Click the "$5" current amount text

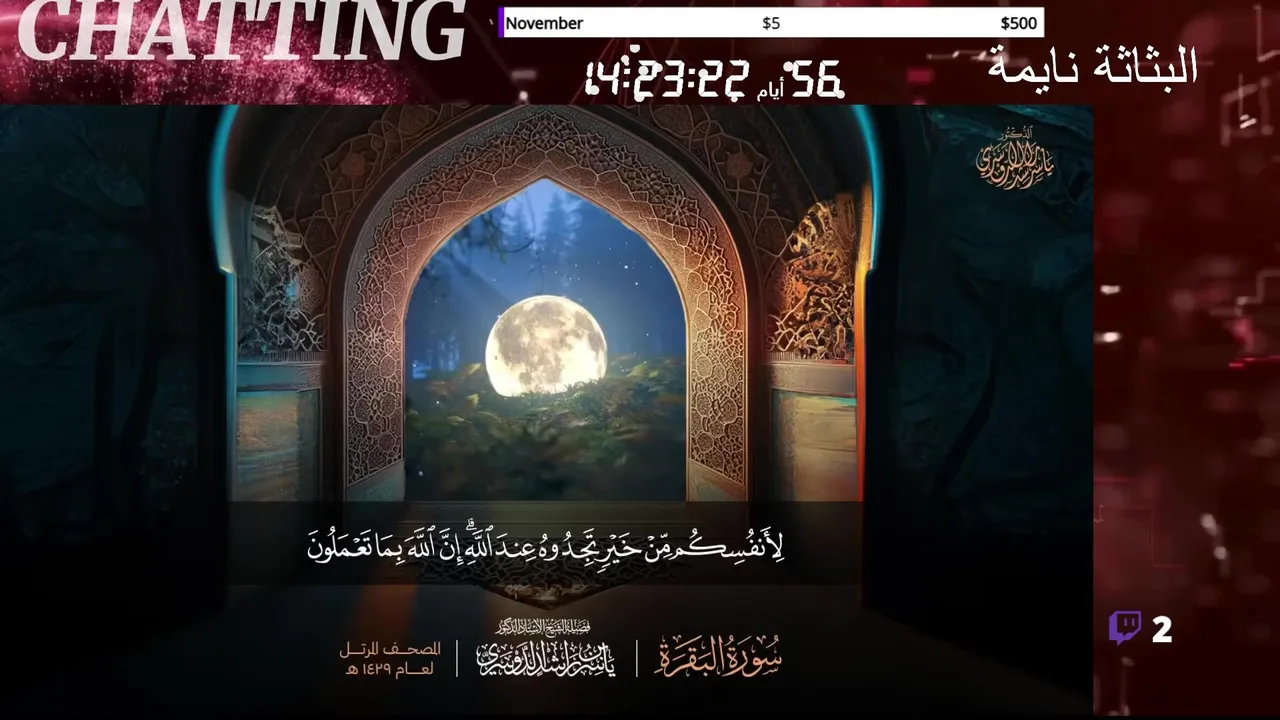[771, 23]
